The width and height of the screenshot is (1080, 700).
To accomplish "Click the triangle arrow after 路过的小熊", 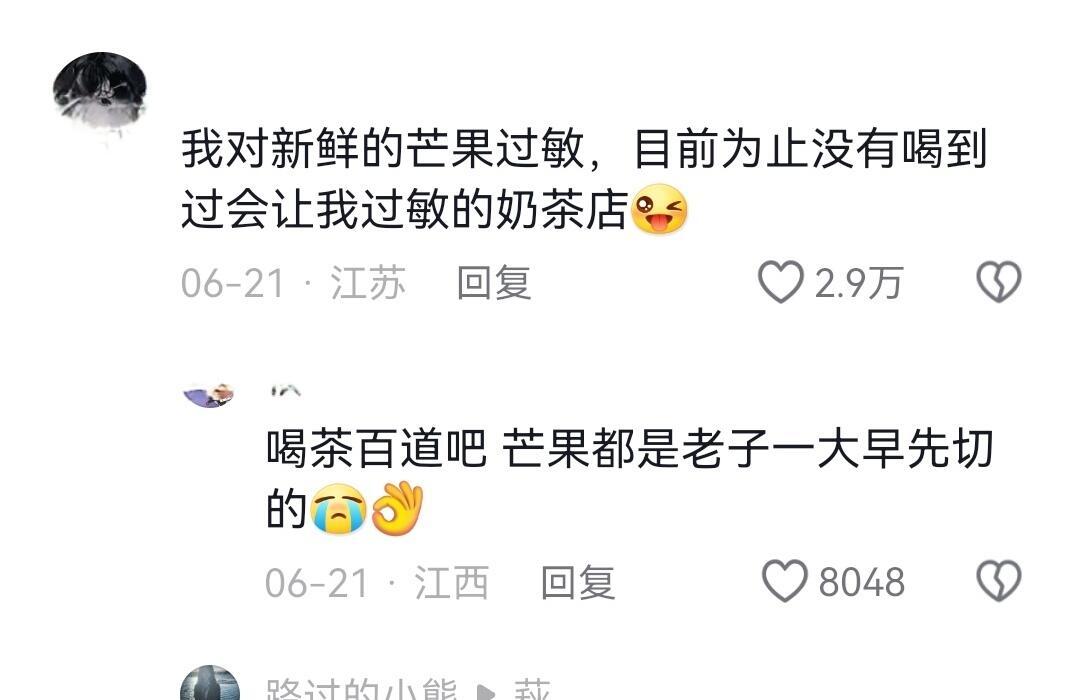I will (x=486, y=692).
